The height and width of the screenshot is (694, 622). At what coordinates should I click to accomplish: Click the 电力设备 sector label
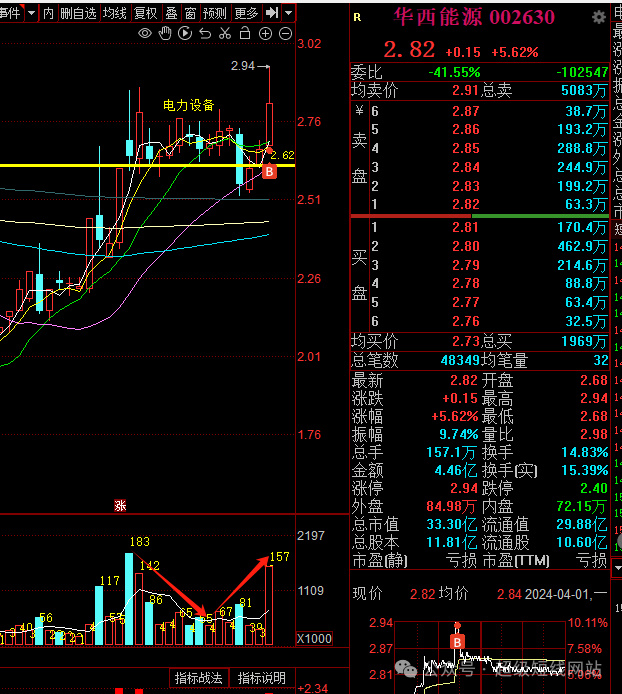tap(189, 105)
